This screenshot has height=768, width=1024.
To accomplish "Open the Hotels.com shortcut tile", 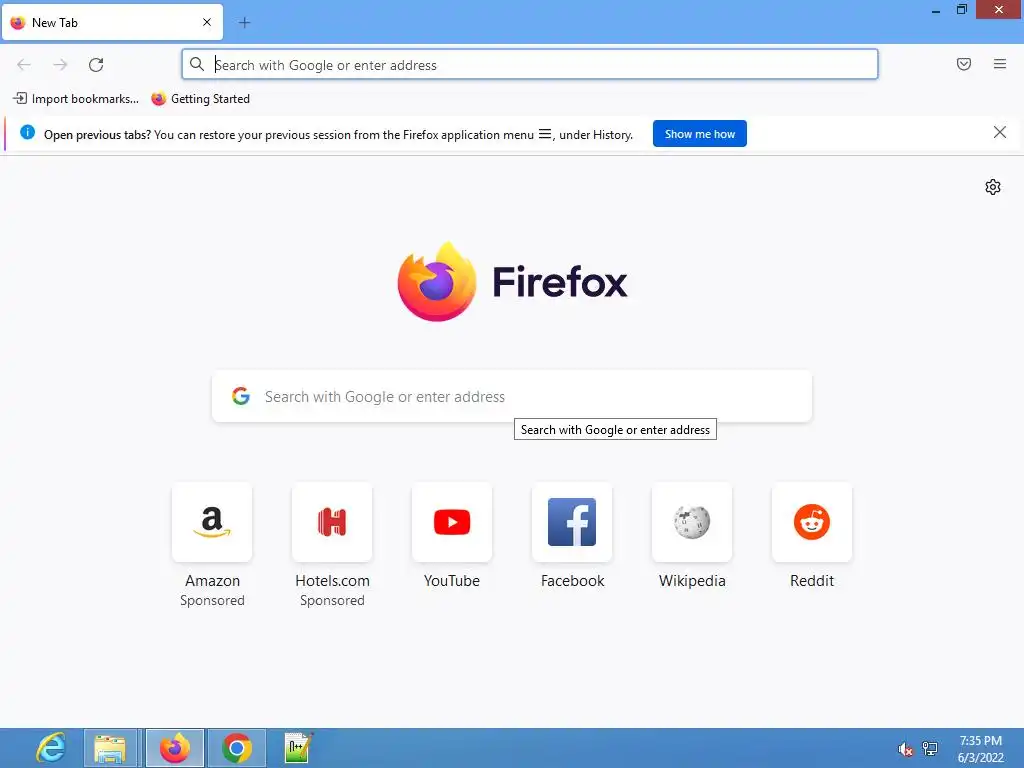I will click(332, 522).
